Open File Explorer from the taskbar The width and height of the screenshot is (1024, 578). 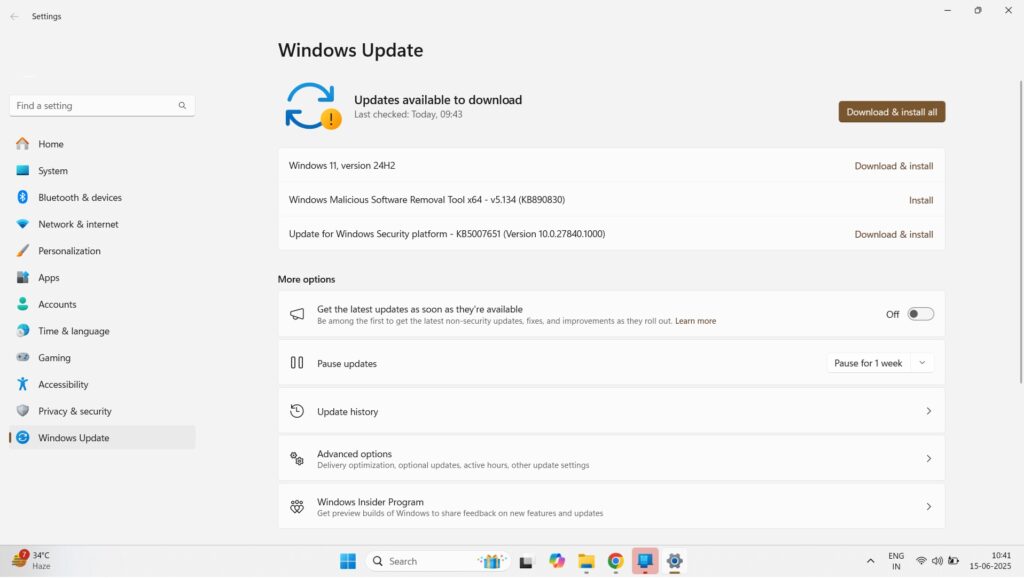tap(586, 561)
